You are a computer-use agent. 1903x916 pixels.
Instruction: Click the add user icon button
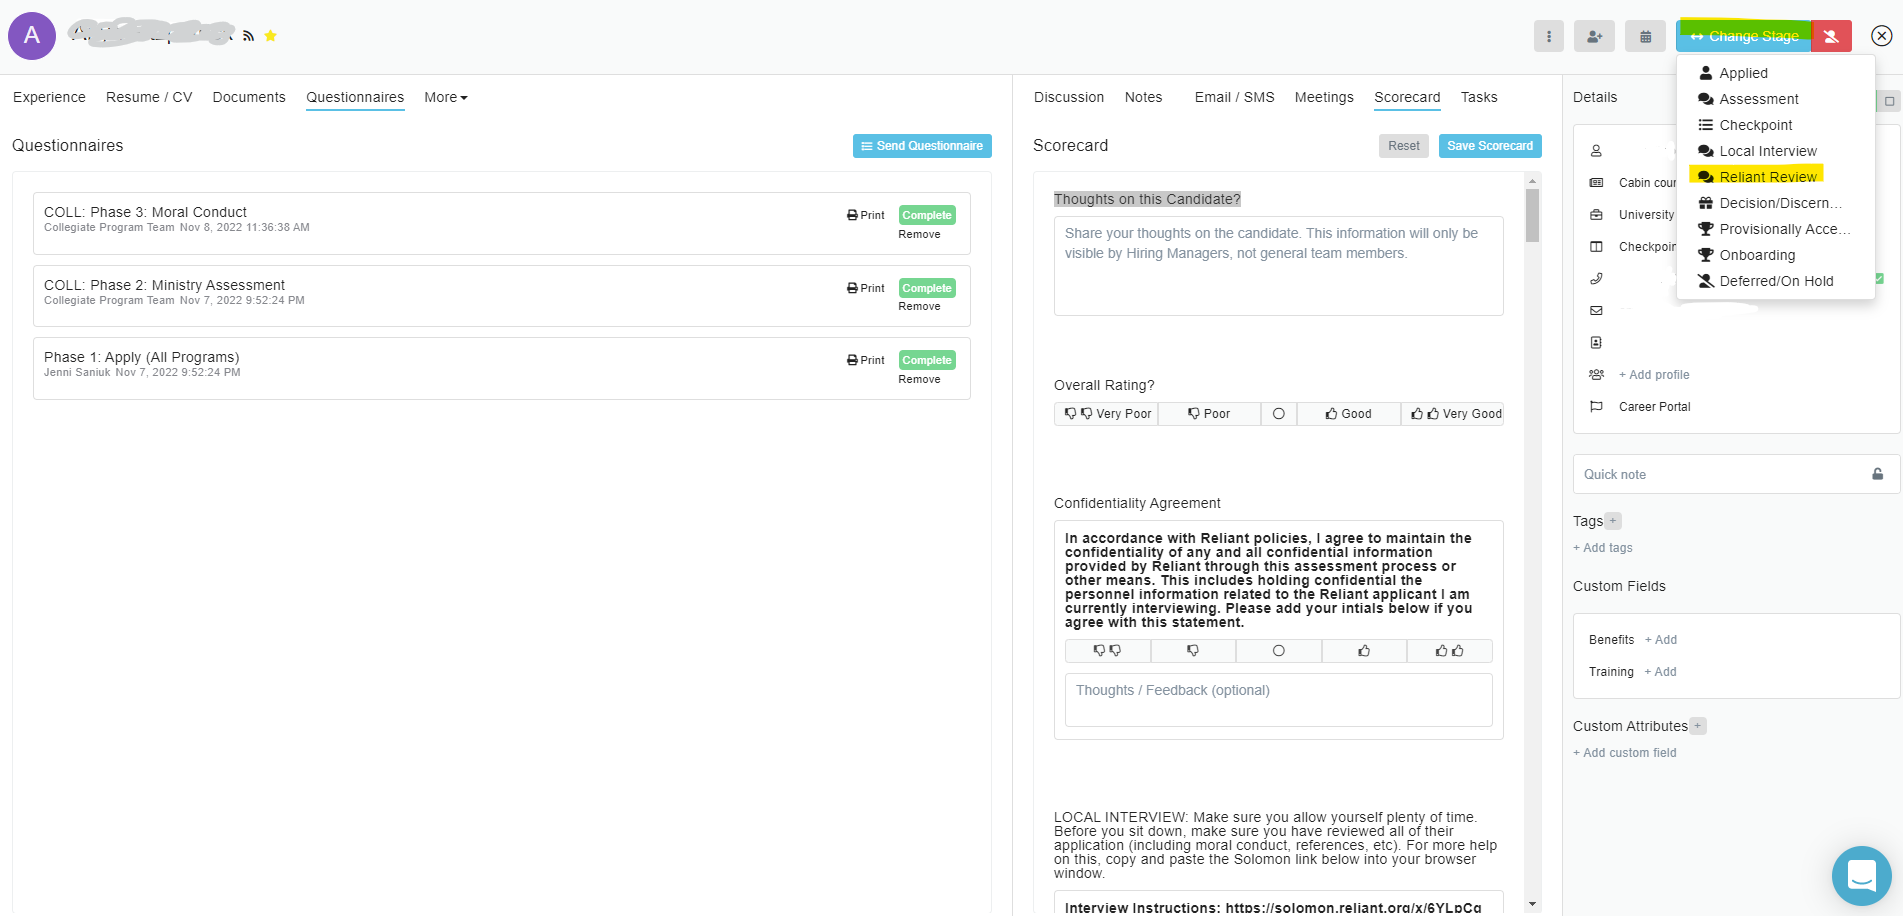pyautogui.click(x=1594, y=36)
